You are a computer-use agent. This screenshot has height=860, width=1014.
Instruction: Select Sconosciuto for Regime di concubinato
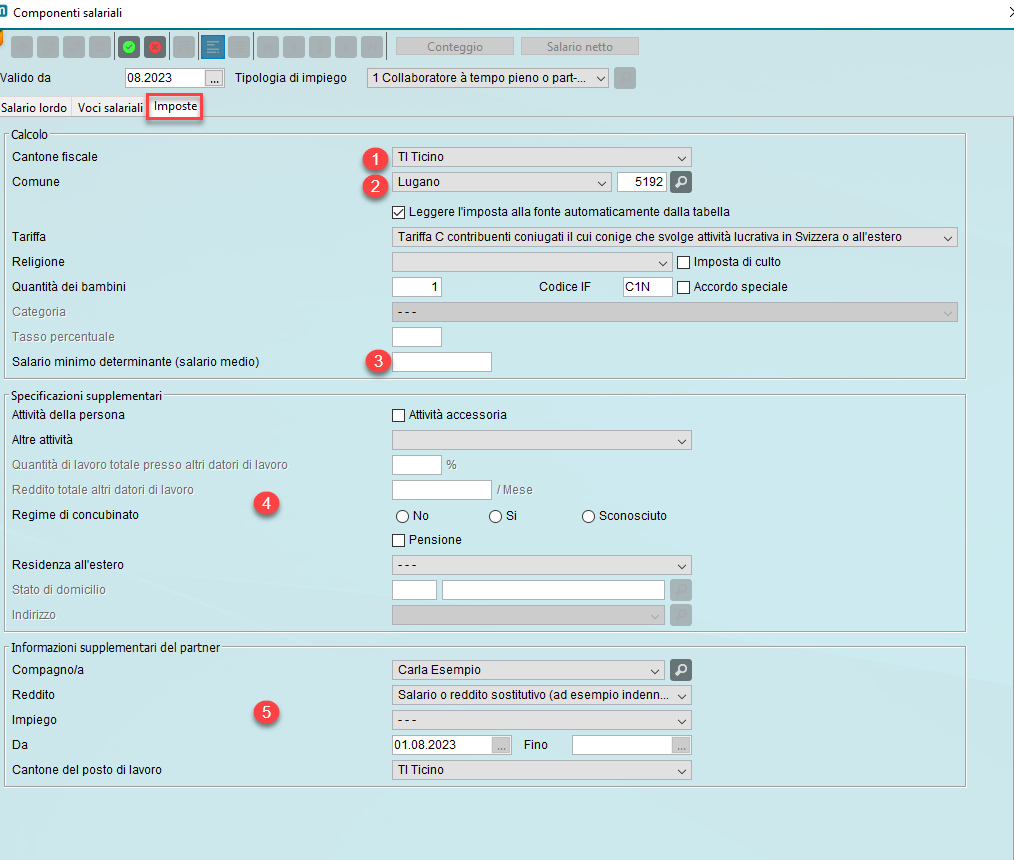click(588, 517)
